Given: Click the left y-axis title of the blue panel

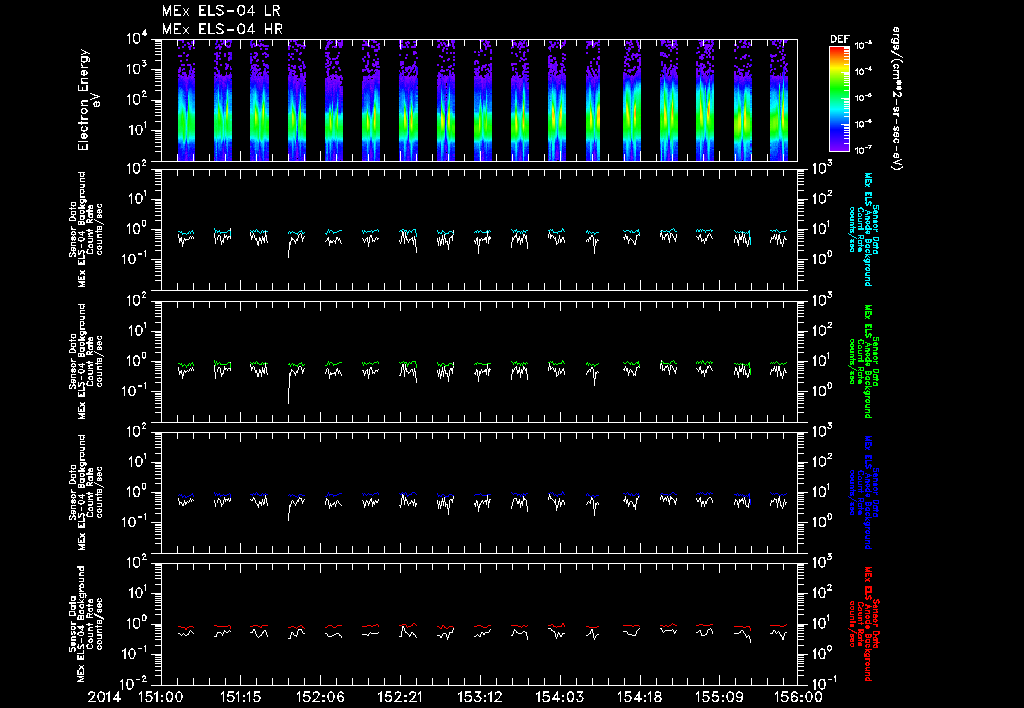Looking at the screenshot, I should 86,492.
